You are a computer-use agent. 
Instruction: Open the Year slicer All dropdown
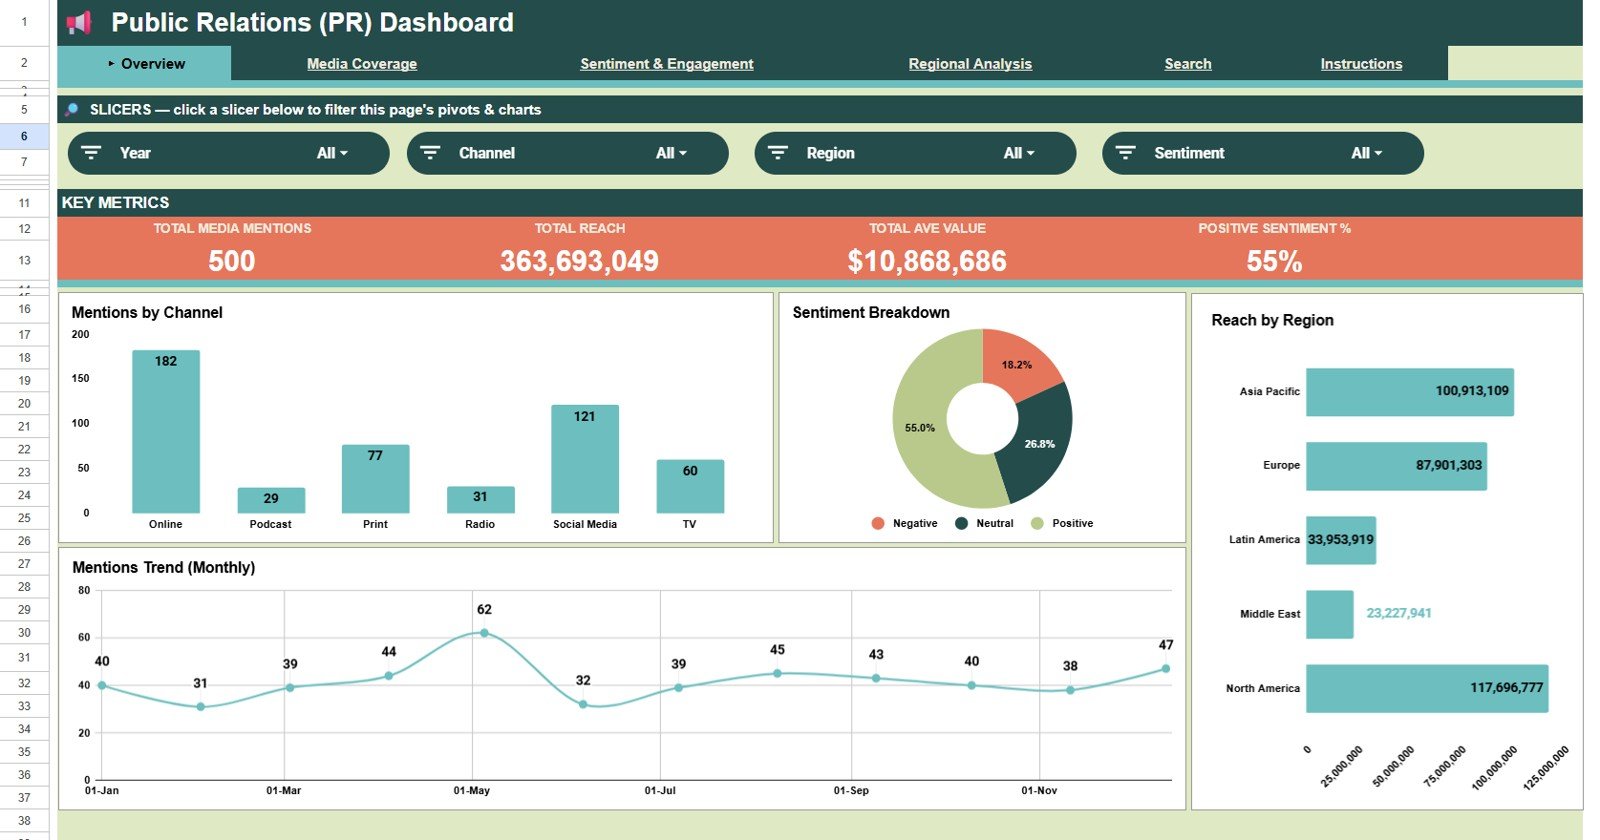coord(332,153)
